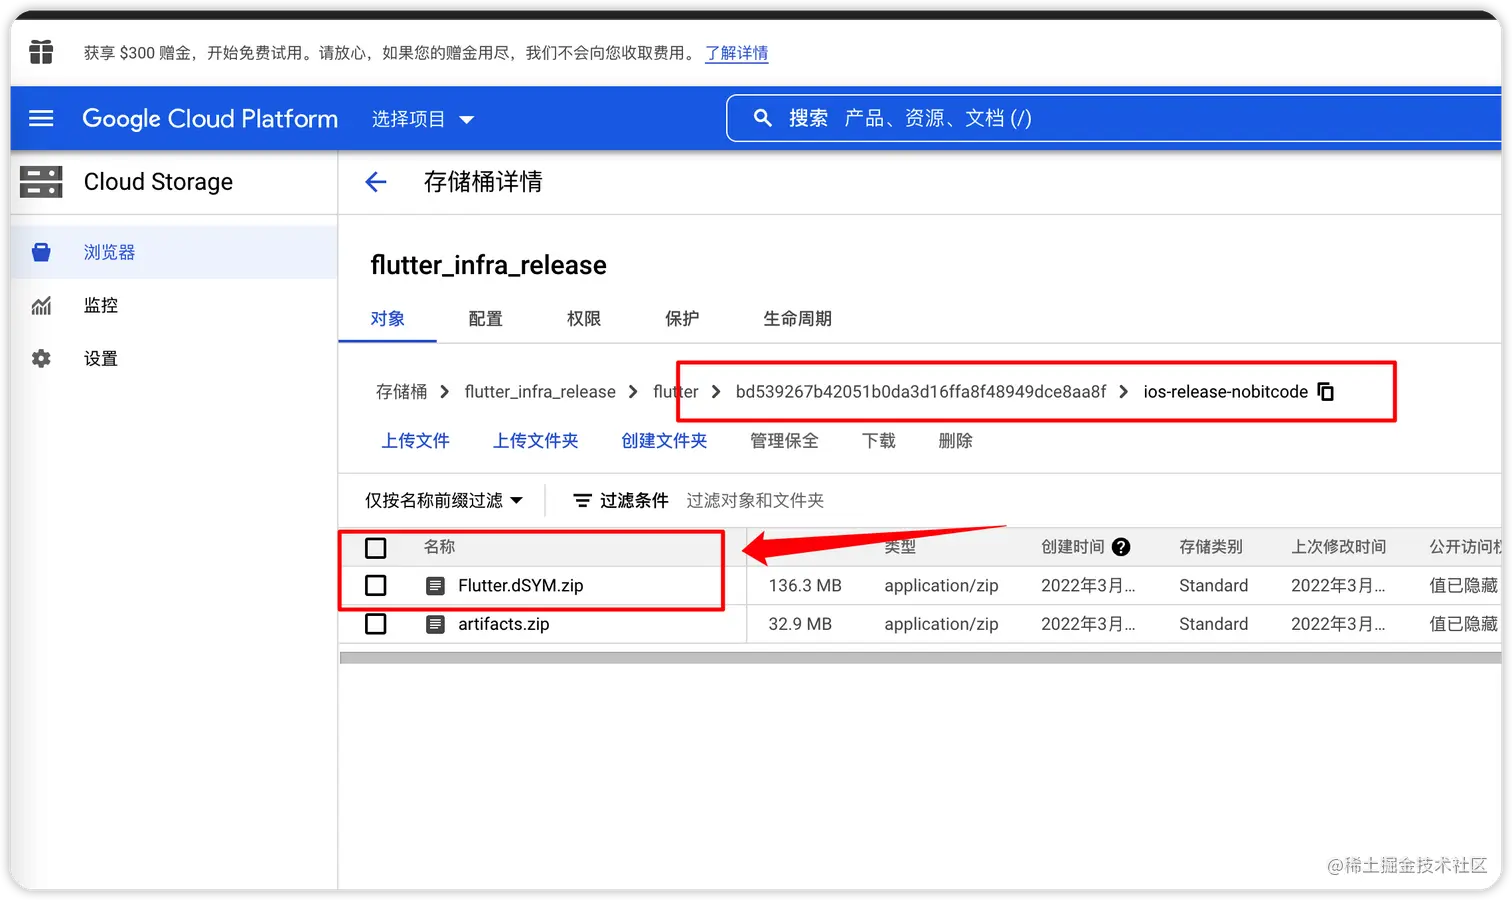Switch to the 权限 tab
This screenshot has height=900, width=1512.
click(x=584, y=318)
